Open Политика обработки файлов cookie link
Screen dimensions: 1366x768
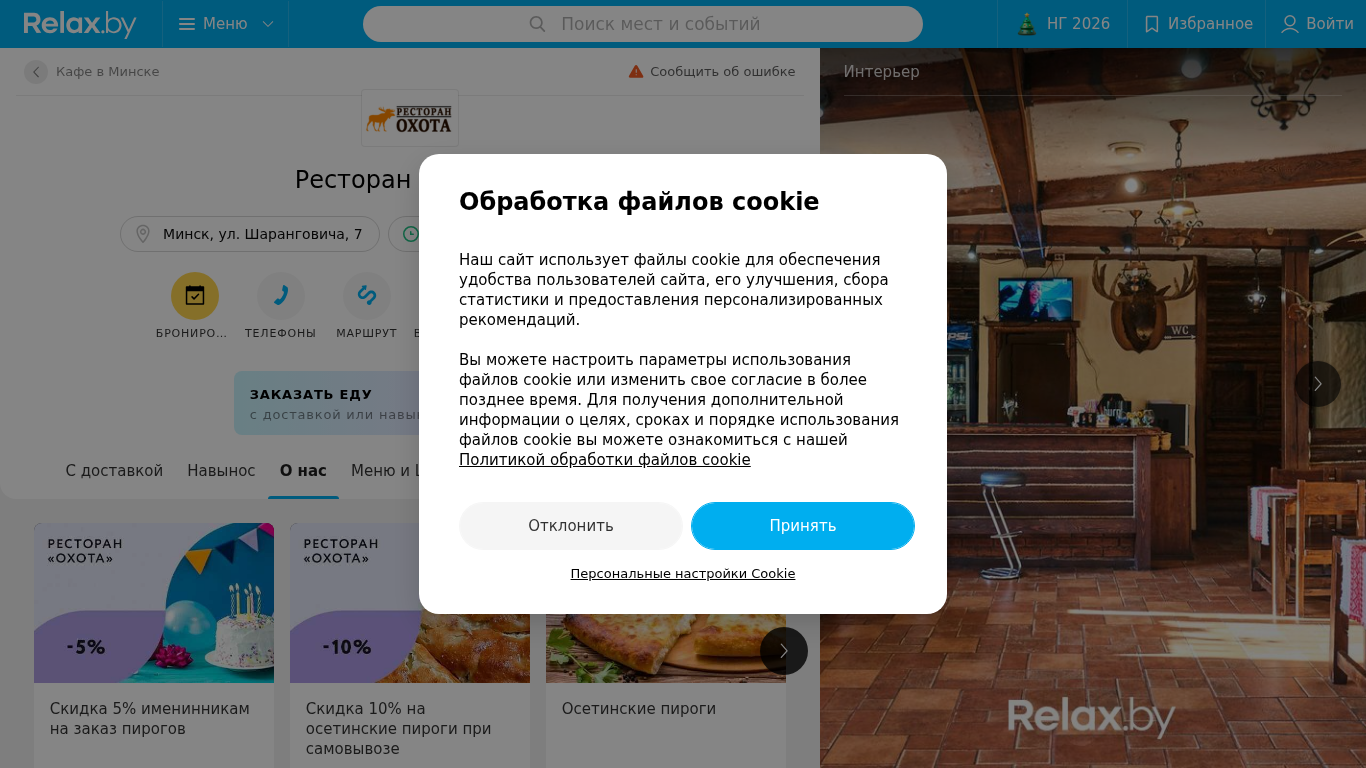tap(605, 460)
